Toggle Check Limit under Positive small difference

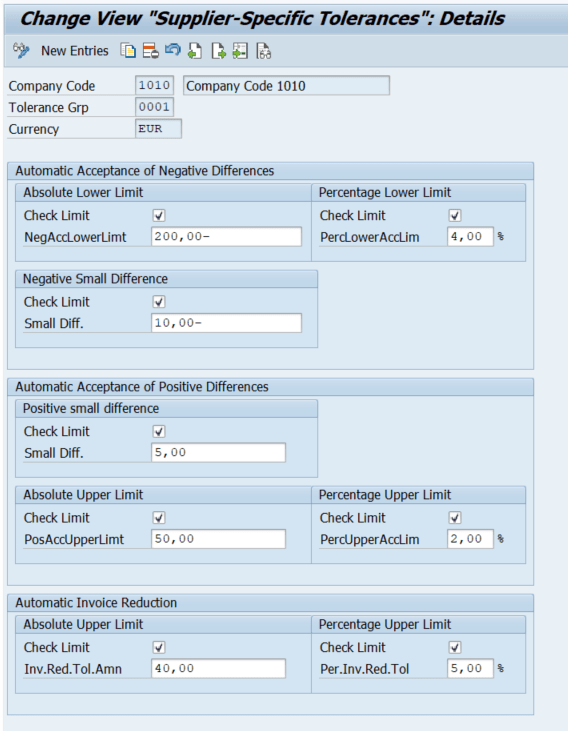(159, 431)
